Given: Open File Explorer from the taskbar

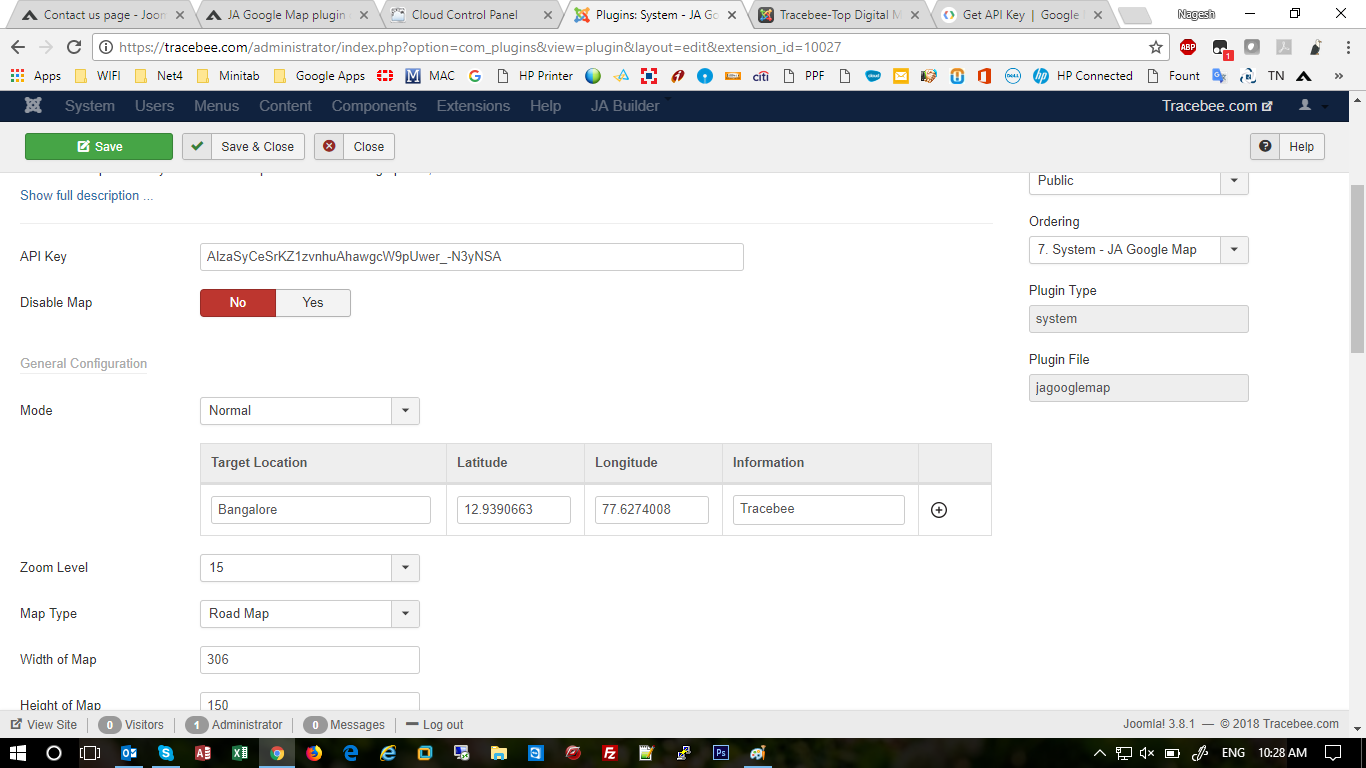Looking at the screenshot, I should (499, 753).
